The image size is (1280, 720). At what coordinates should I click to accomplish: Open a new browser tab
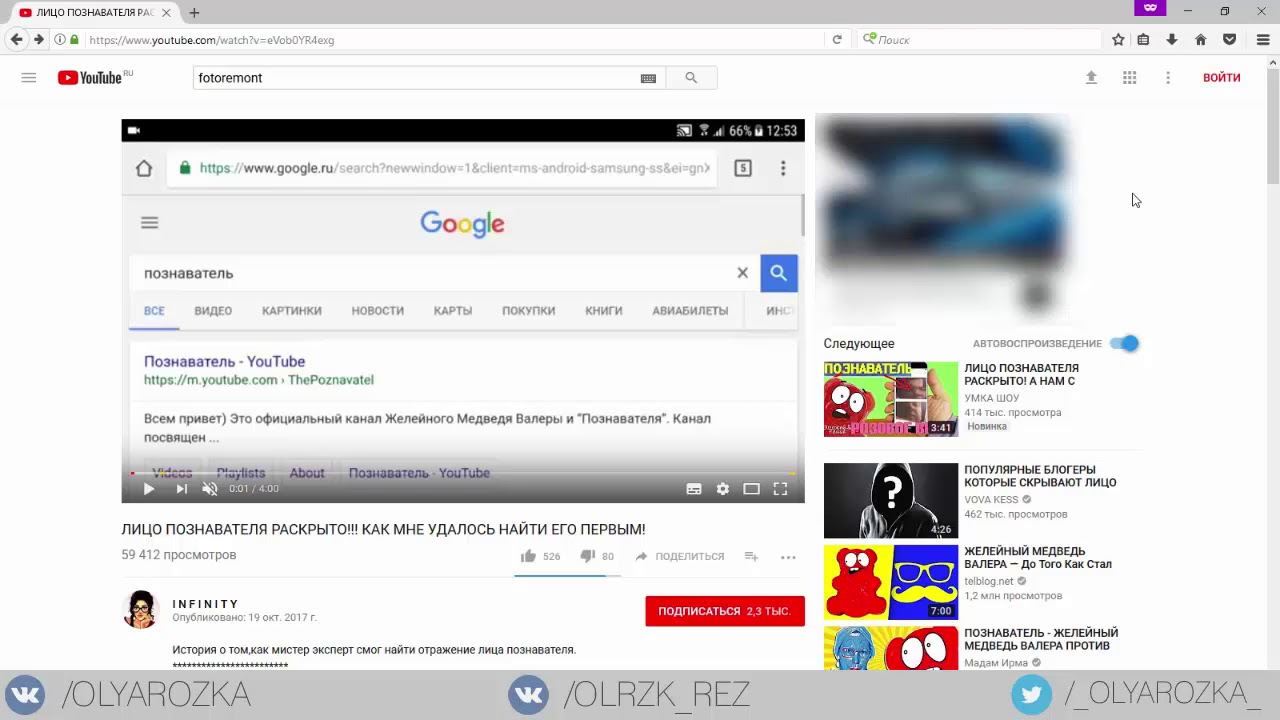194,13
